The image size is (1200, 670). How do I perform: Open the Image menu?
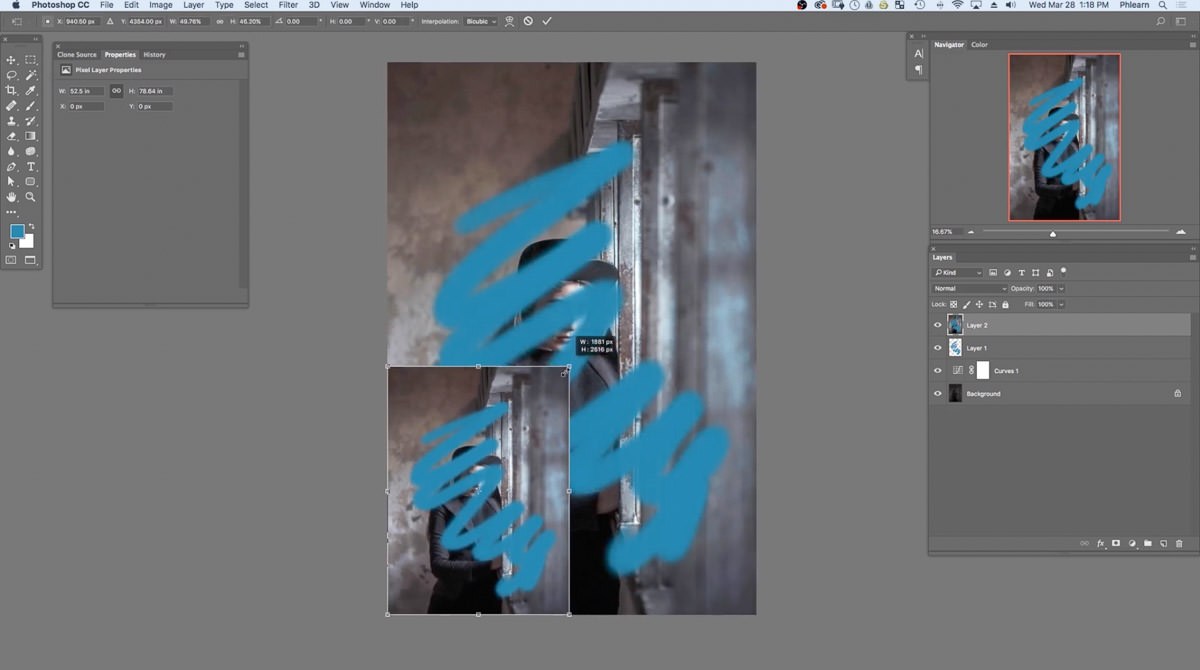tap(161, 5)
